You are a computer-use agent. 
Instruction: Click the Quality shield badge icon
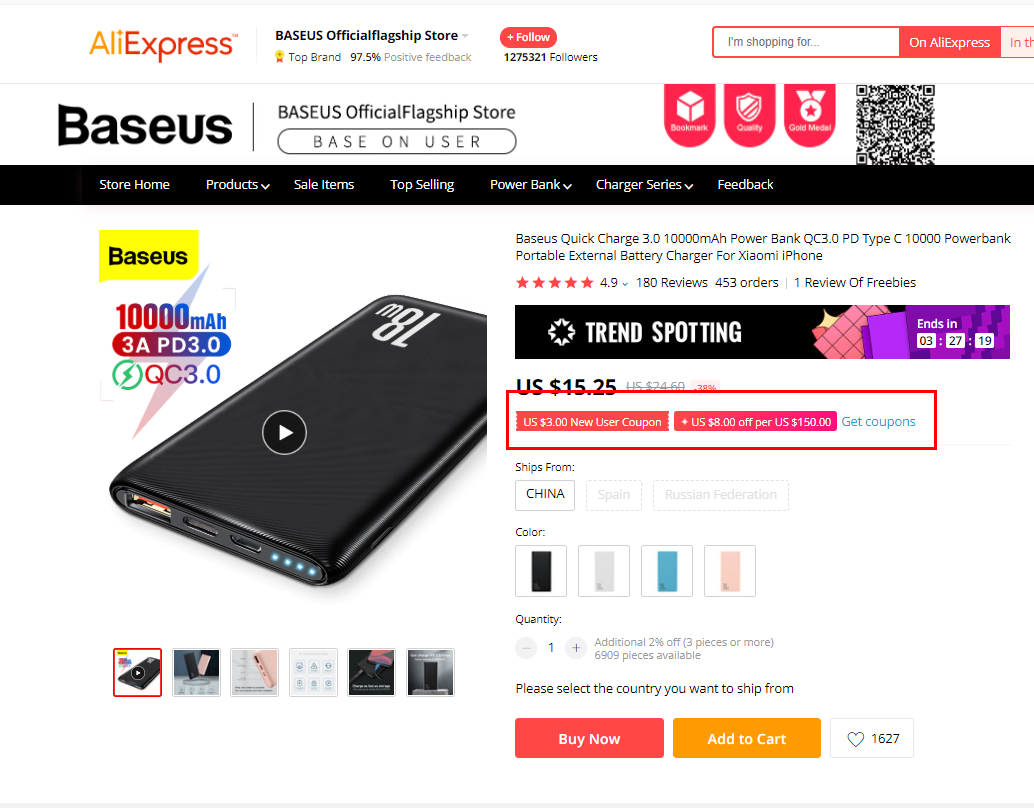pyautogui.click(x=749, y=114)
